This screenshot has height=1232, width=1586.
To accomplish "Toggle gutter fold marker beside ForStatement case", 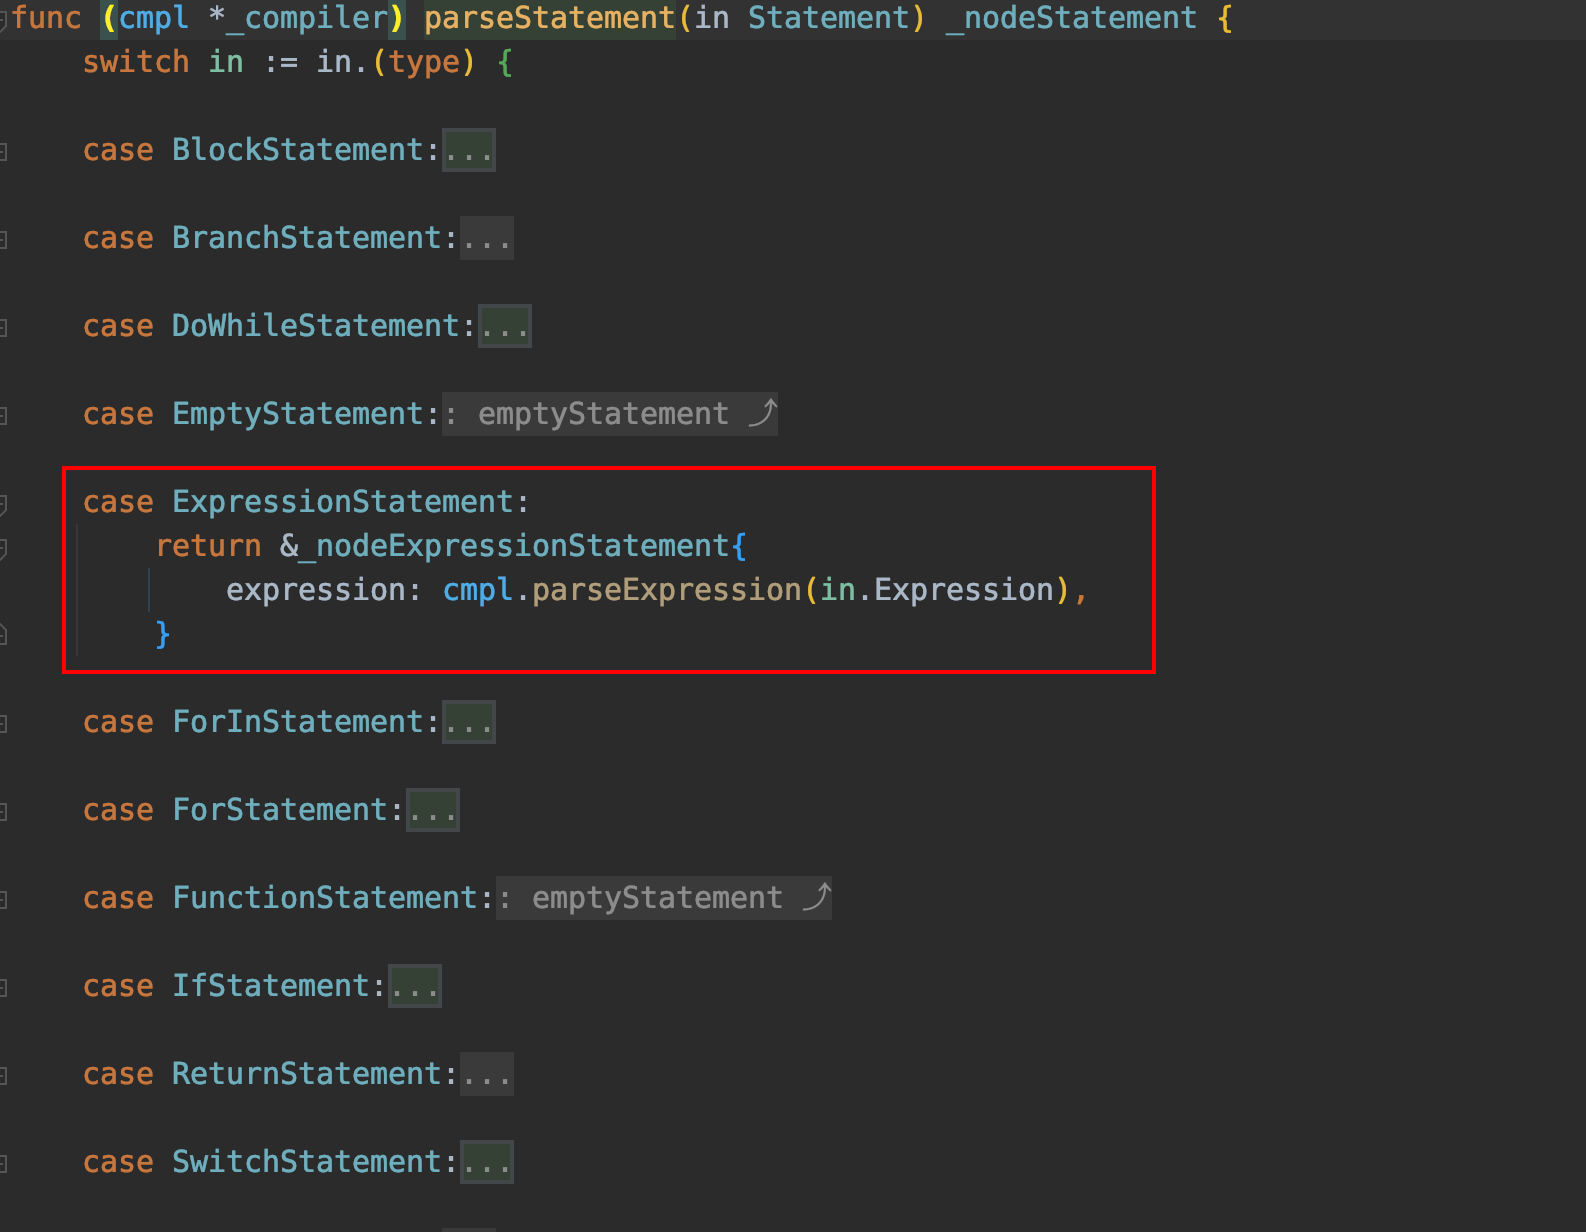I will click(x=3, y=812).
